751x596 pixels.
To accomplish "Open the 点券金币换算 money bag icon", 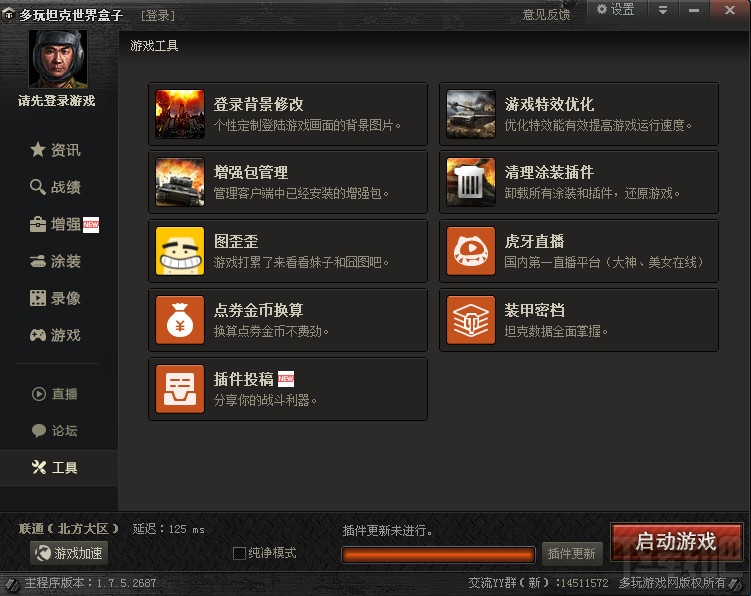I will click(x=180, y=320).
